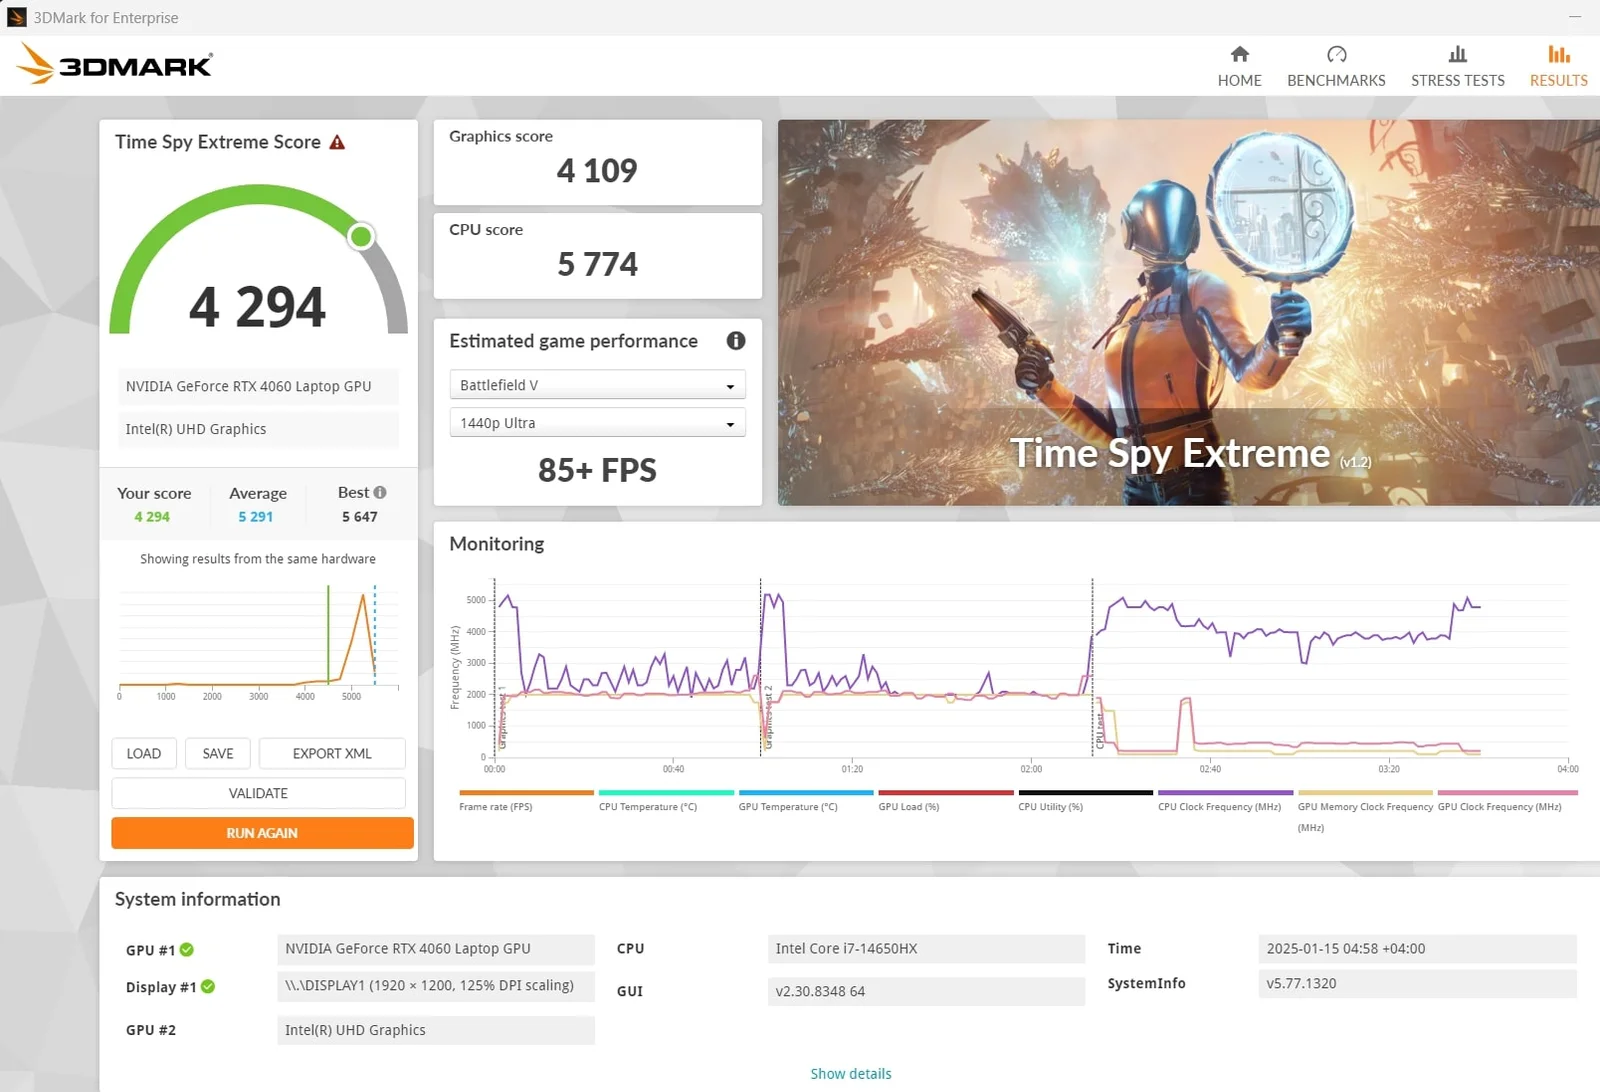Expand system information with Show details
The height and width of the screenshot is (1092, 1600).
click(850, 1074)
